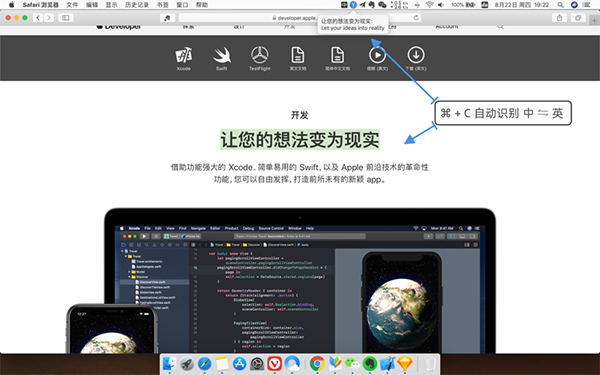
Task: Open Spotlight search in menu bar
Action: [560, 5]
